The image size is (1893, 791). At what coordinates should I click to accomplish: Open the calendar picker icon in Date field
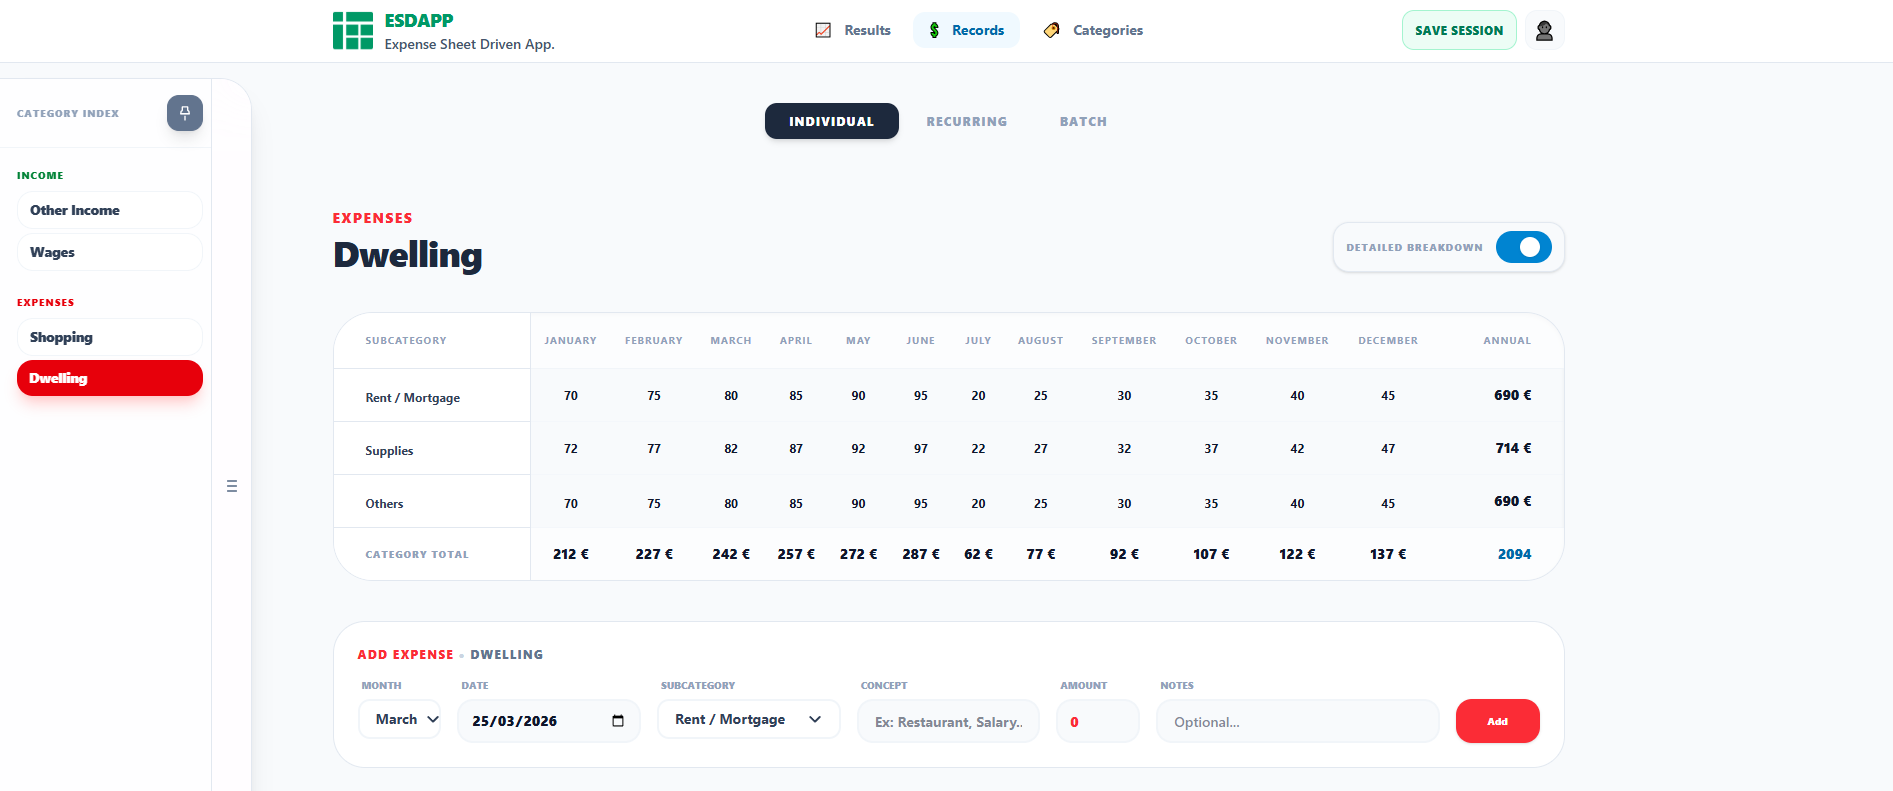point(618,721)
